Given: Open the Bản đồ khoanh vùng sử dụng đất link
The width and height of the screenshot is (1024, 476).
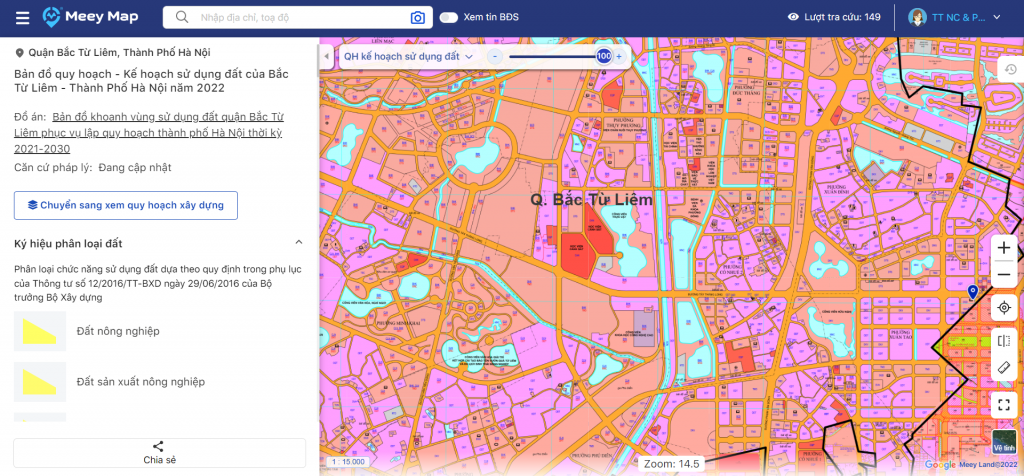Looking at the screenshot, I should click(149, 133).
